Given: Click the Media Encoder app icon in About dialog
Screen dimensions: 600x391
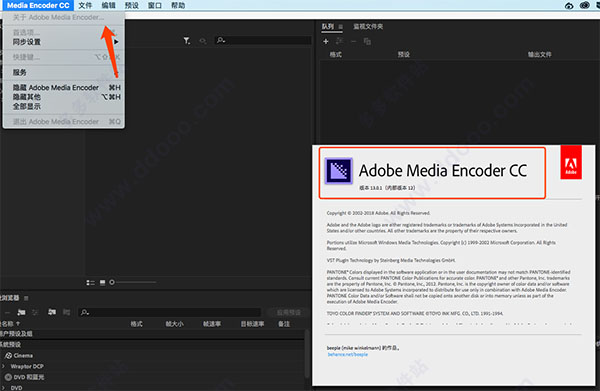Looking at the screenshot, I should 339,171.
